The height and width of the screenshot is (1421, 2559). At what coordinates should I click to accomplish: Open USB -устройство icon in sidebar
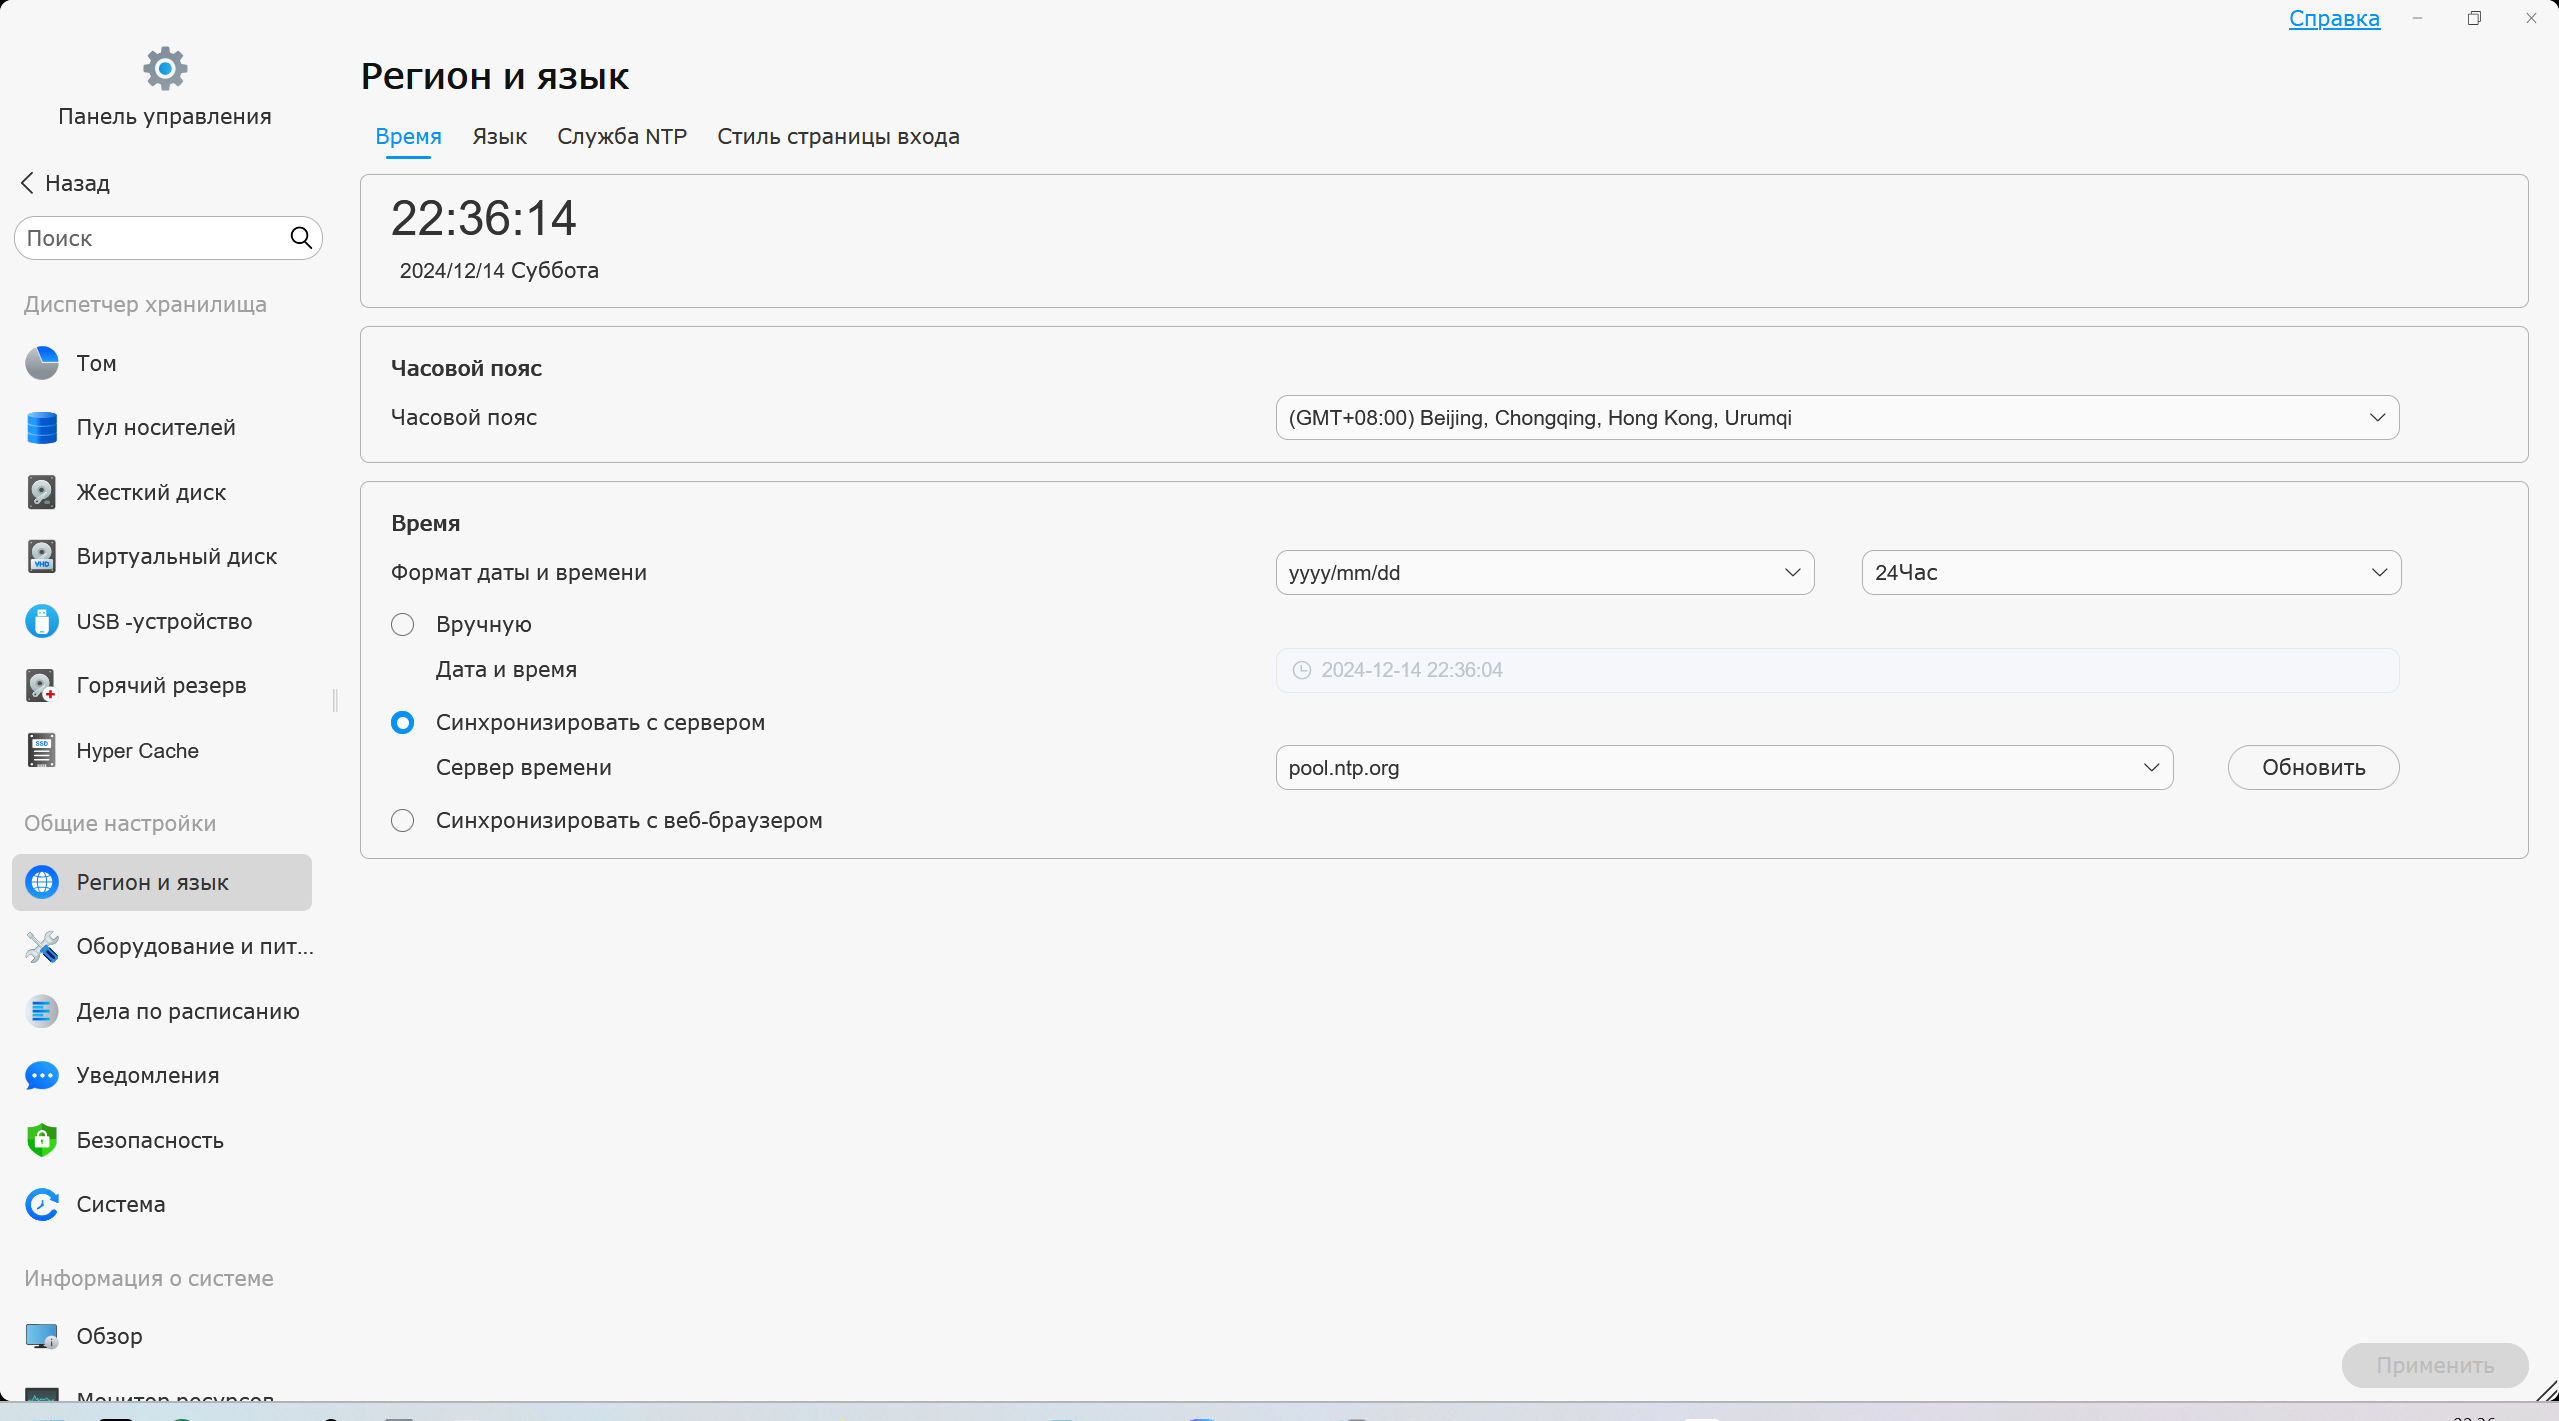coord(42,621)
